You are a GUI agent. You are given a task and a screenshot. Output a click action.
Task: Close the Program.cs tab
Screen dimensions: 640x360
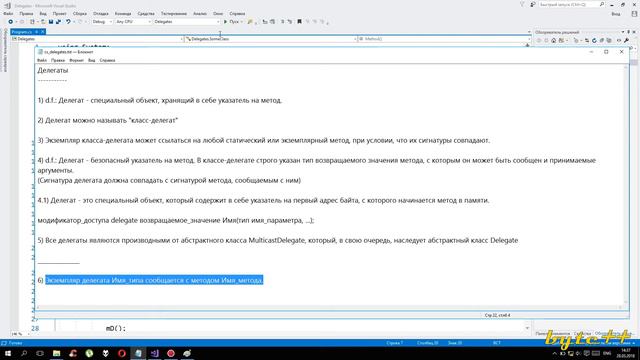[x=42, y=31]
